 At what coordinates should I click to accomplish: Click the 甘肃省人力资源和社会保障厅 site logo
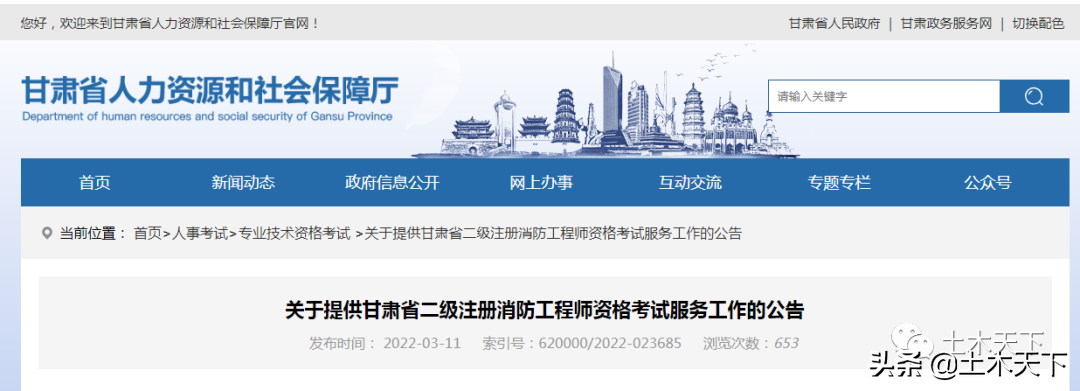pos(210,92)
